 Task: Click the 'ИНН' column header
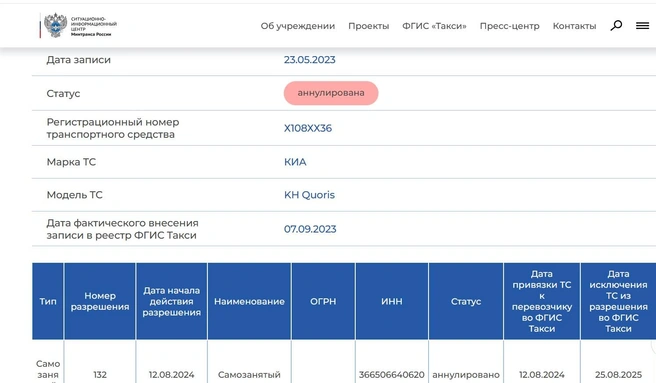(x=392, y=301)
